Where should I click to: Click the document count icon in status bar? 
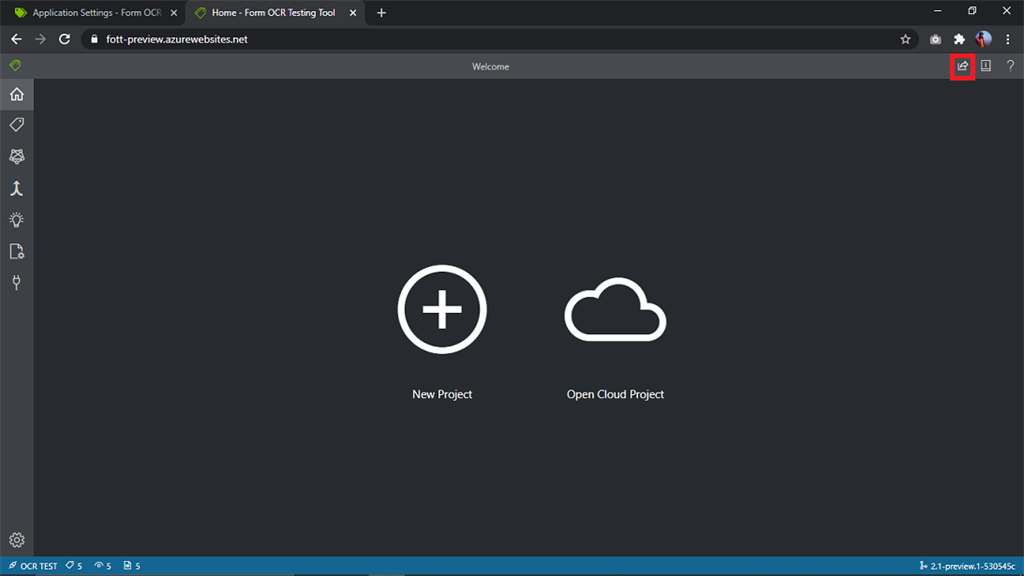coord(132,566)
